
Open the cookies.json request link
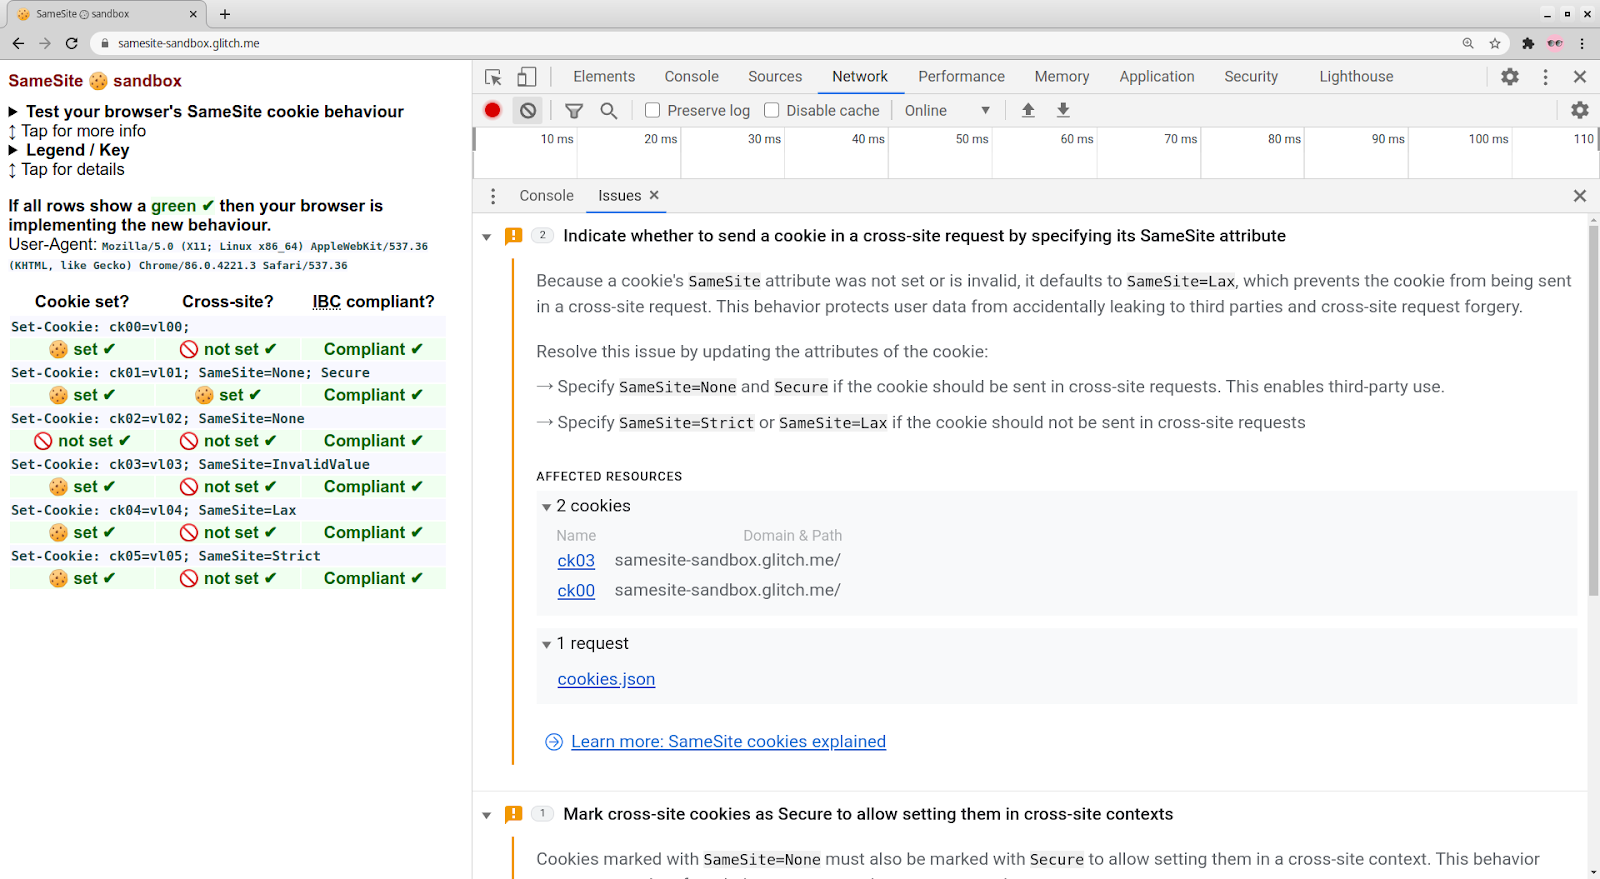pyautogui.click(x=606, y=679)
